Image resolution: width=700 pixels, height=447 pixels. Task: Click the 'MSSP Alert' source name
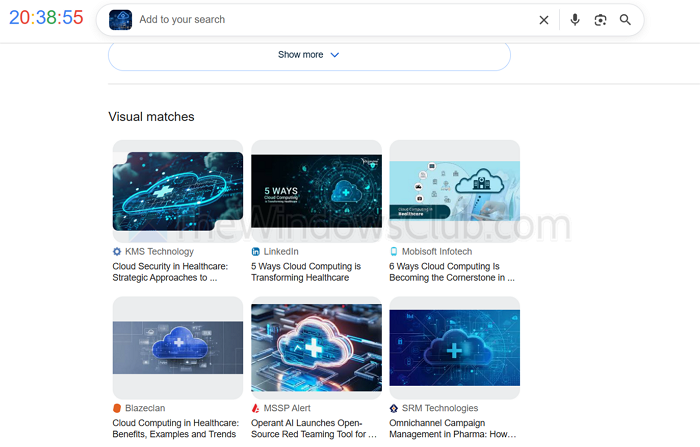287,408
